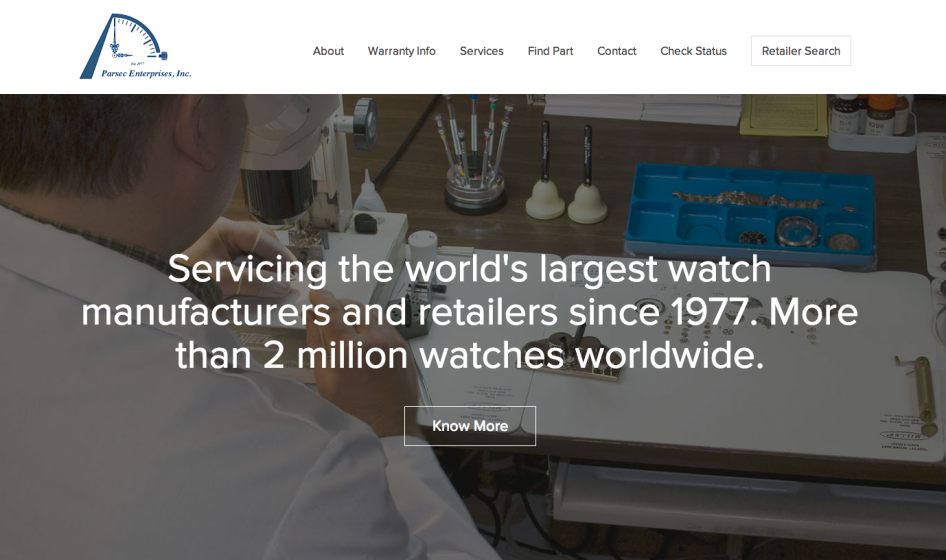Click the hero headline about servicing watch manufacturers
Screen dimensions: 946x560
click(470, 311)
